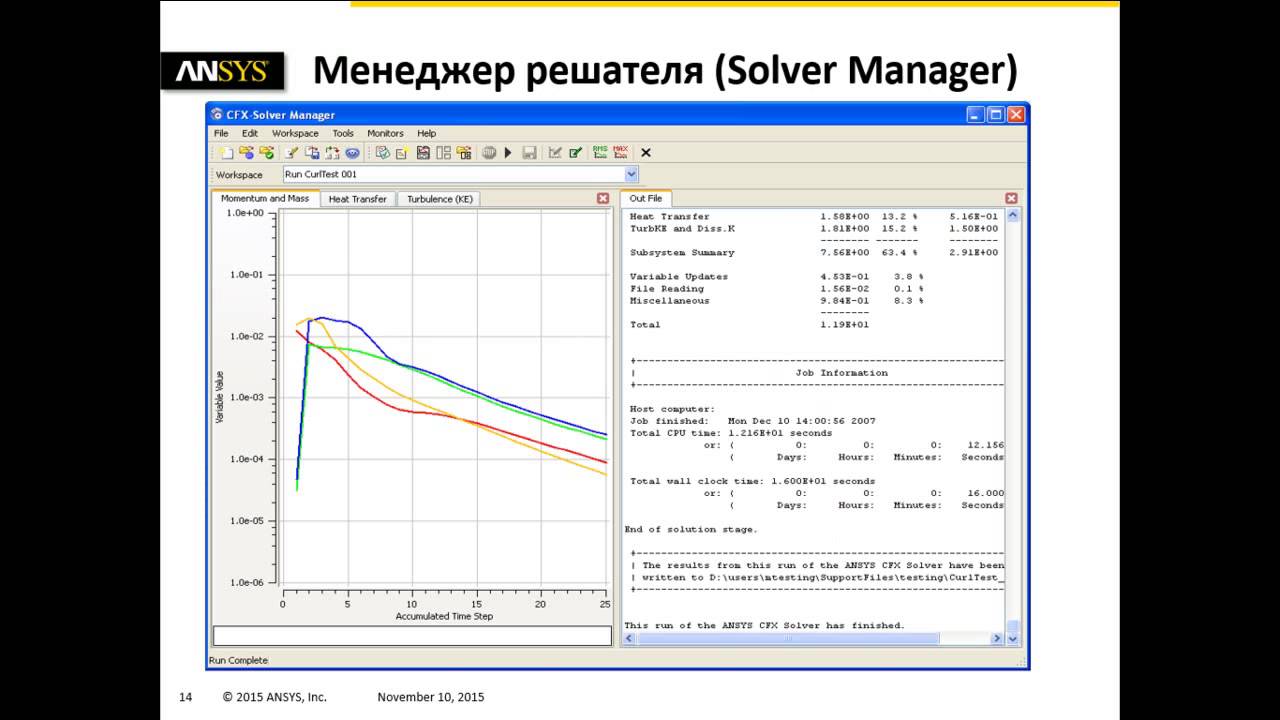Select the Out File tab
Image resolution: width=1280 pixels, height=720 pixels.
645,198
